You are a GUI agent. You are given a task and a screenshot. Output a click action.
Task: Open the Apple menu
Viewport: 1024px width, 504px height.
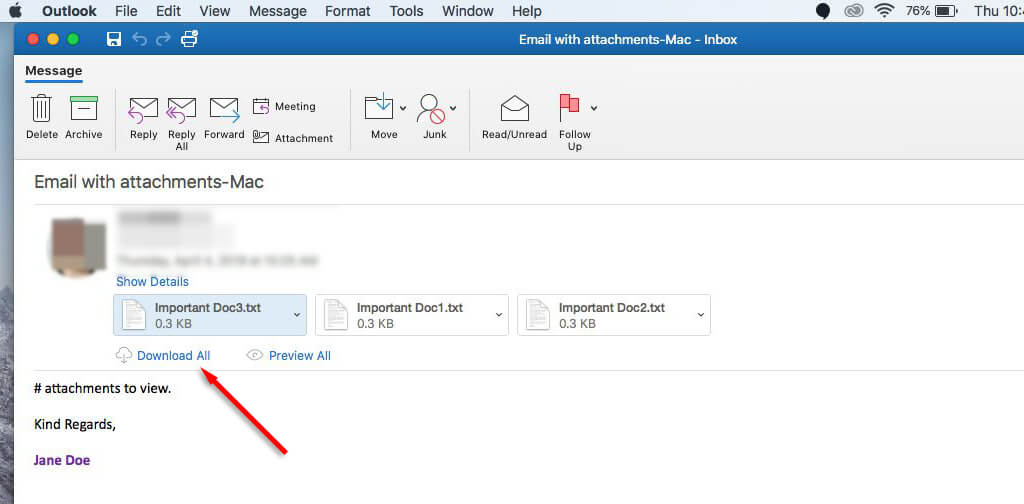pyautogui.click(x=15, y=10)
